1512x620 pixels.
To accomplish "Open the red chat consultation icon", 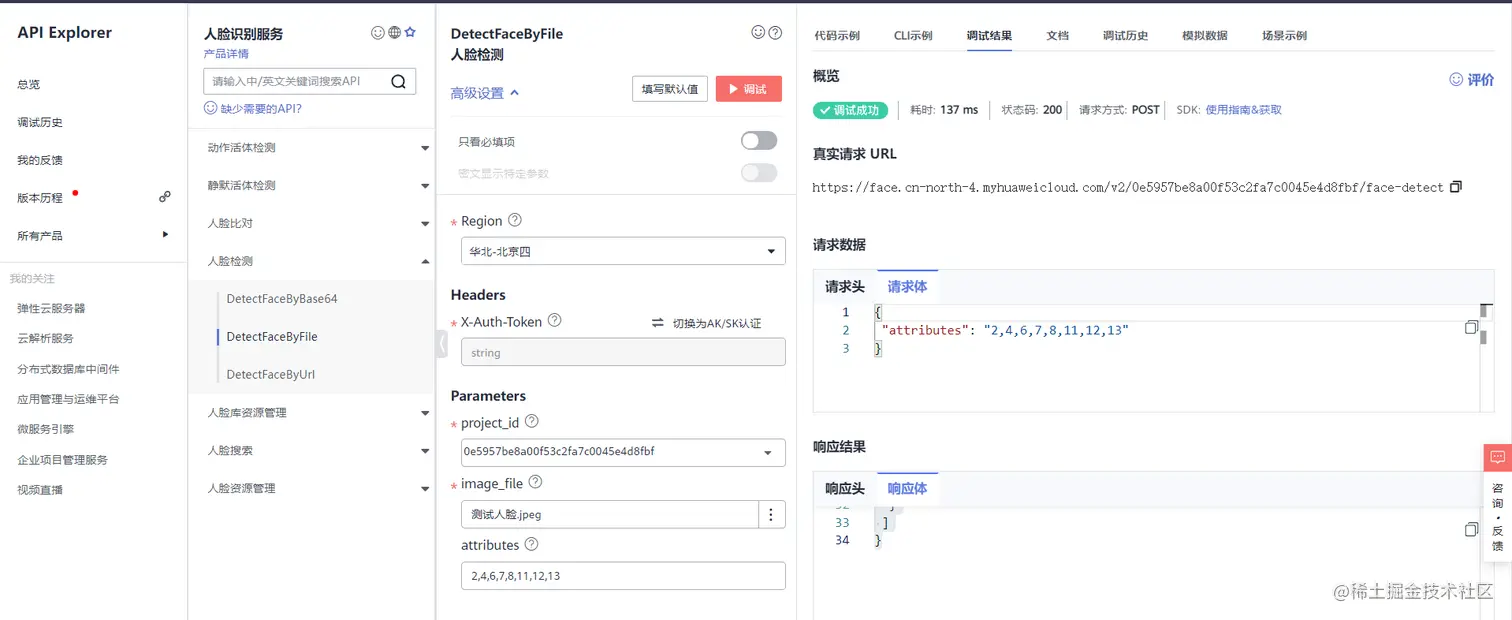I will click(1497, 457).
